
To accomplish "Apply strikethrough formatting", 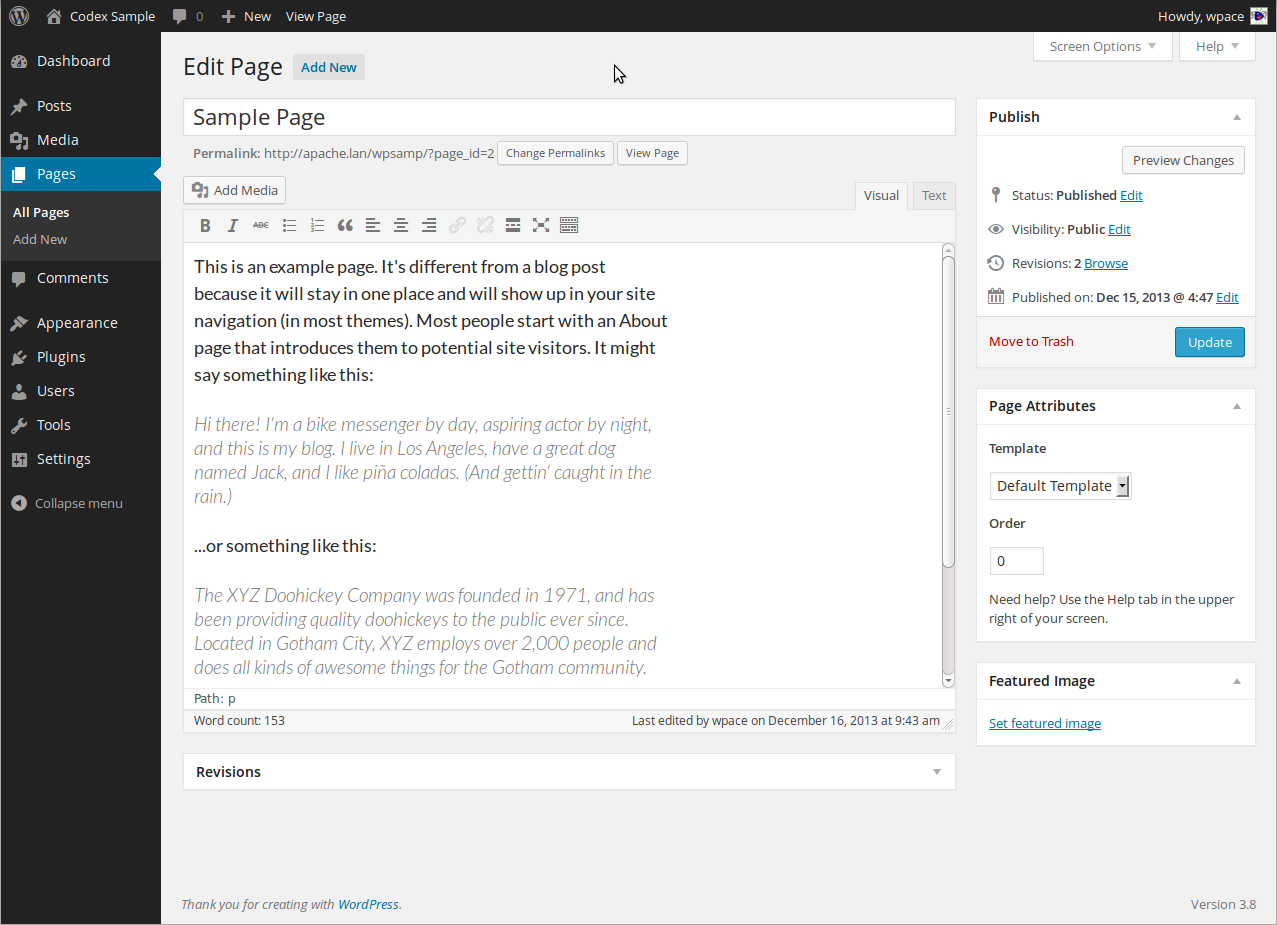I will (261, 226).
